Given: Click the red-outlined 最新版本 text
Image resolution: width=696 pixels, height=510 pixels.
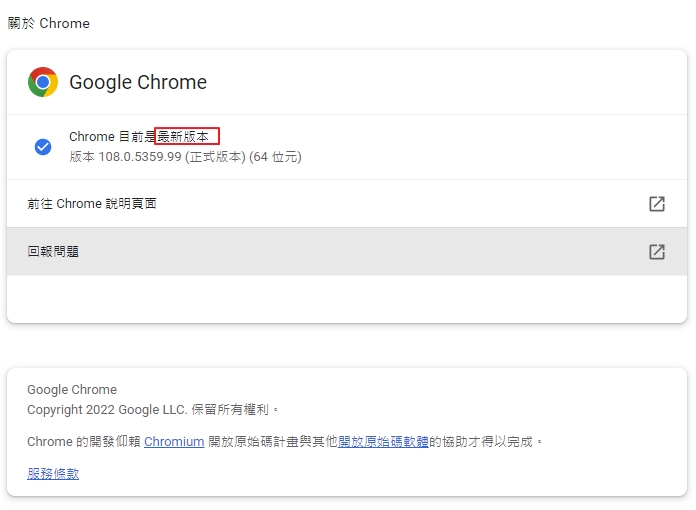Looking at the screenshot, I should (x=187, y=137).
